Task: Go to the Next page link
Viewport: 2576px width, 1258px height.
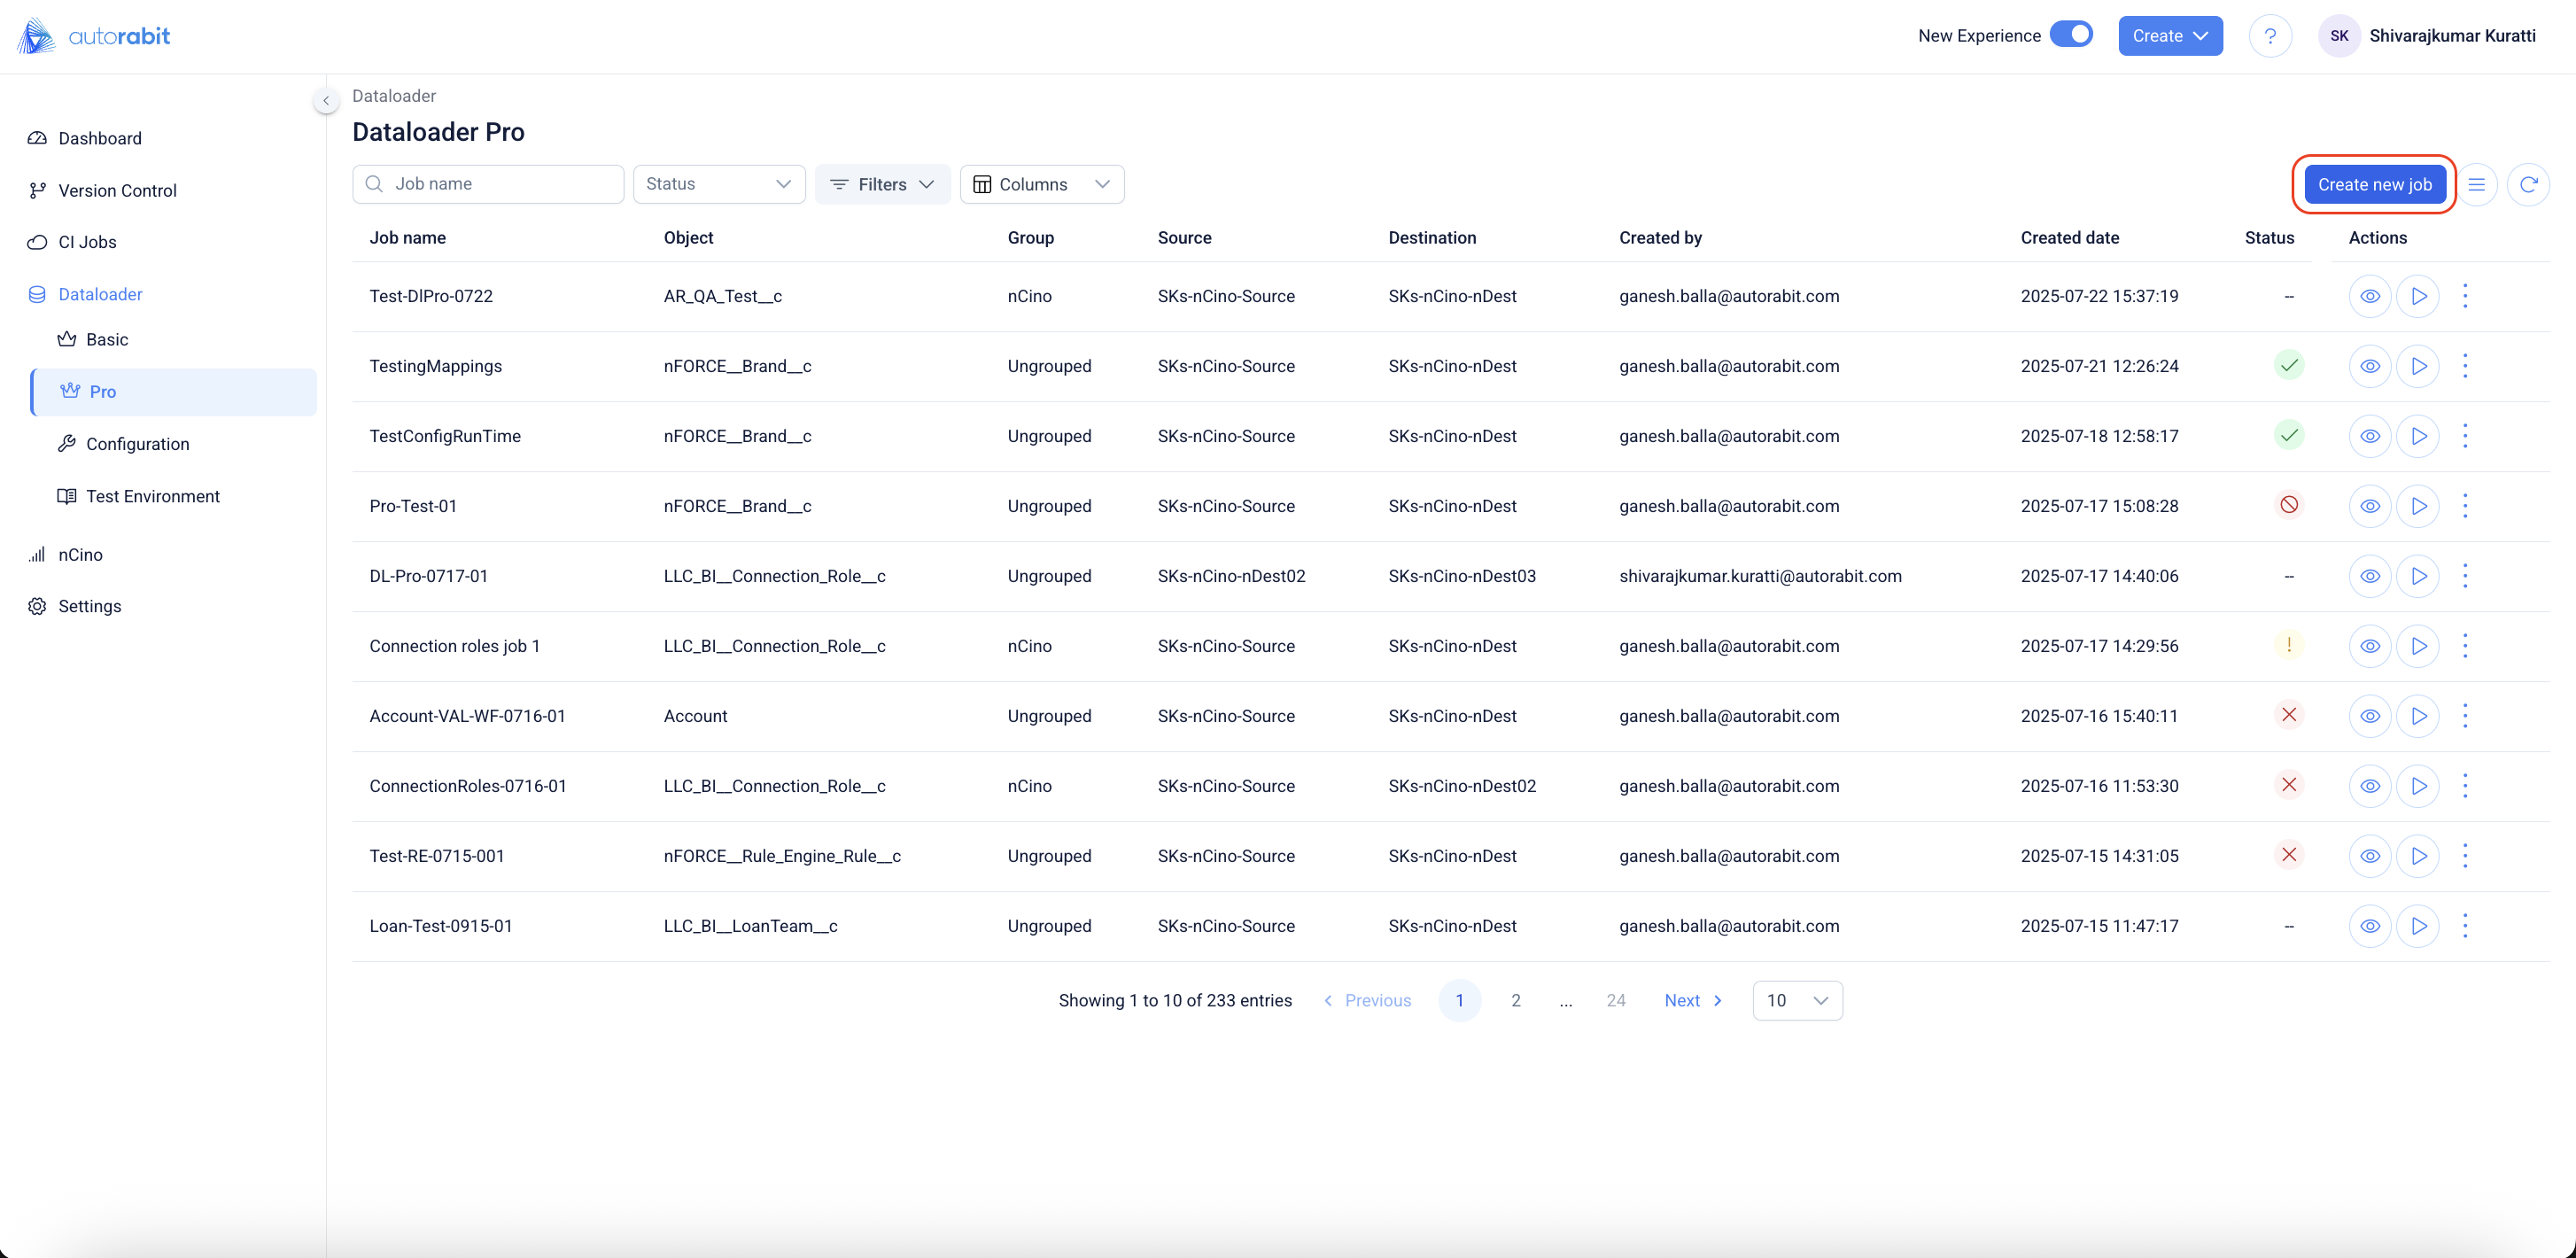Action: pyautogui.click(x=1693, y=1000)
